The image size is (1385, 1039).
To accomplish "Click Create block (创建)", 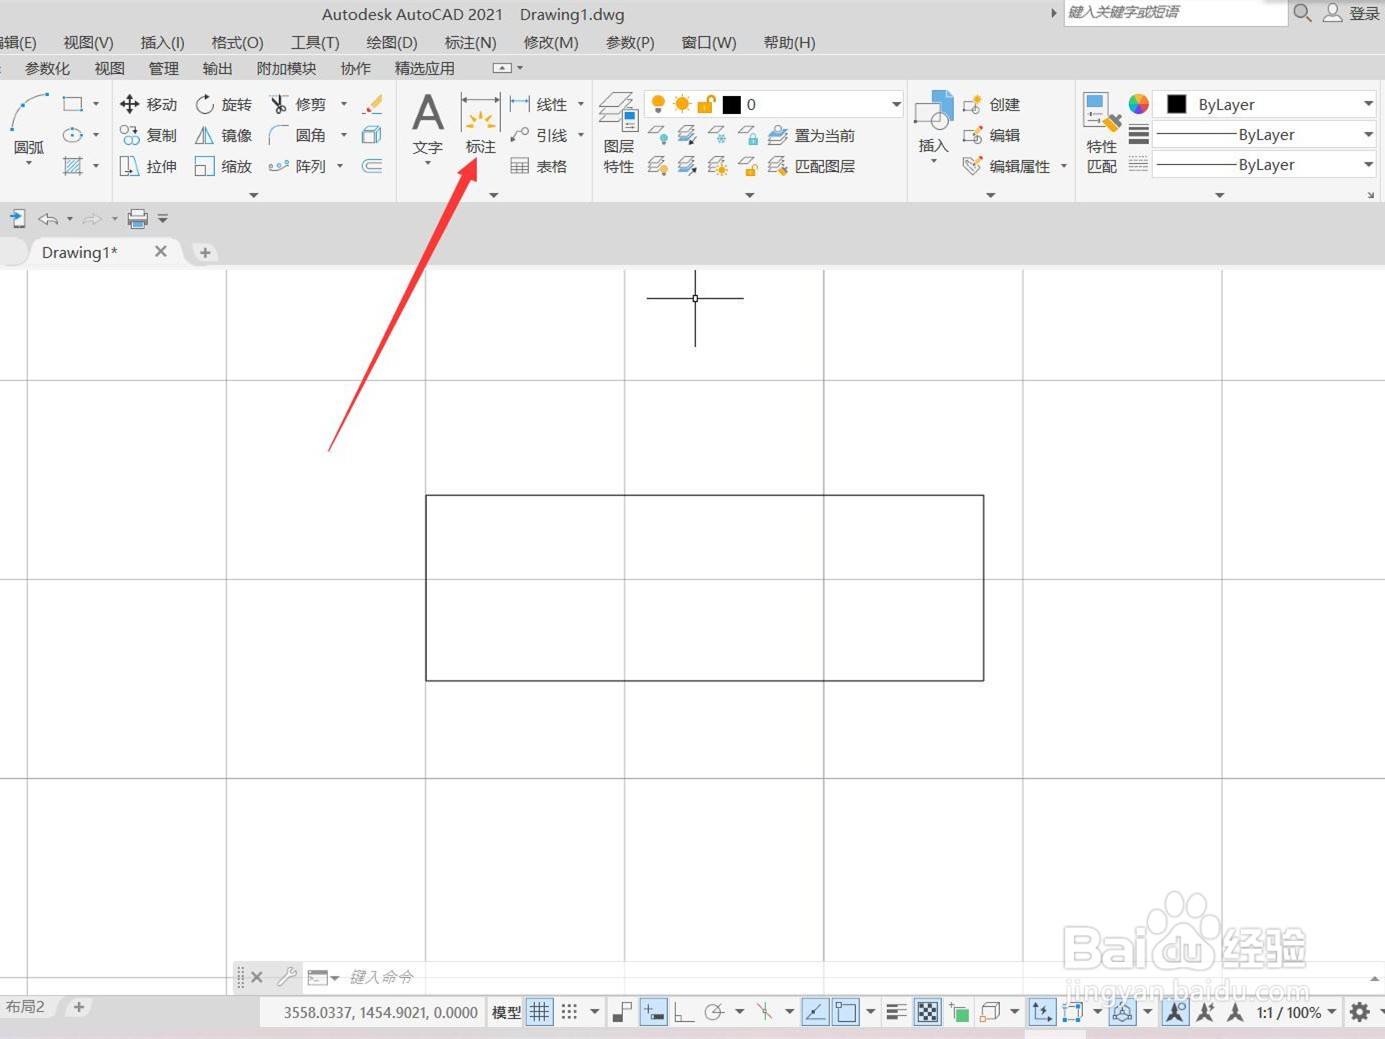I will click(991, 104).
